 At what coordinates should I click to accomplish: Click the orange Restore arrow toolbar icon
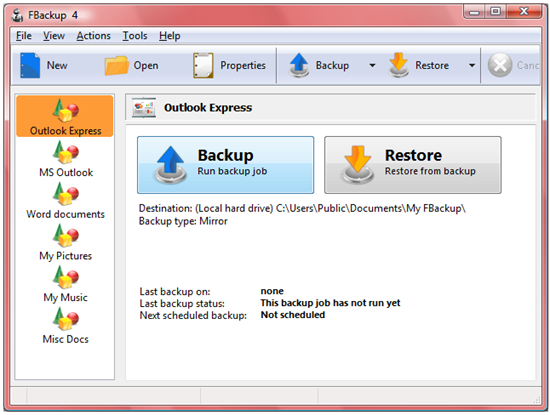pos(398,65)
